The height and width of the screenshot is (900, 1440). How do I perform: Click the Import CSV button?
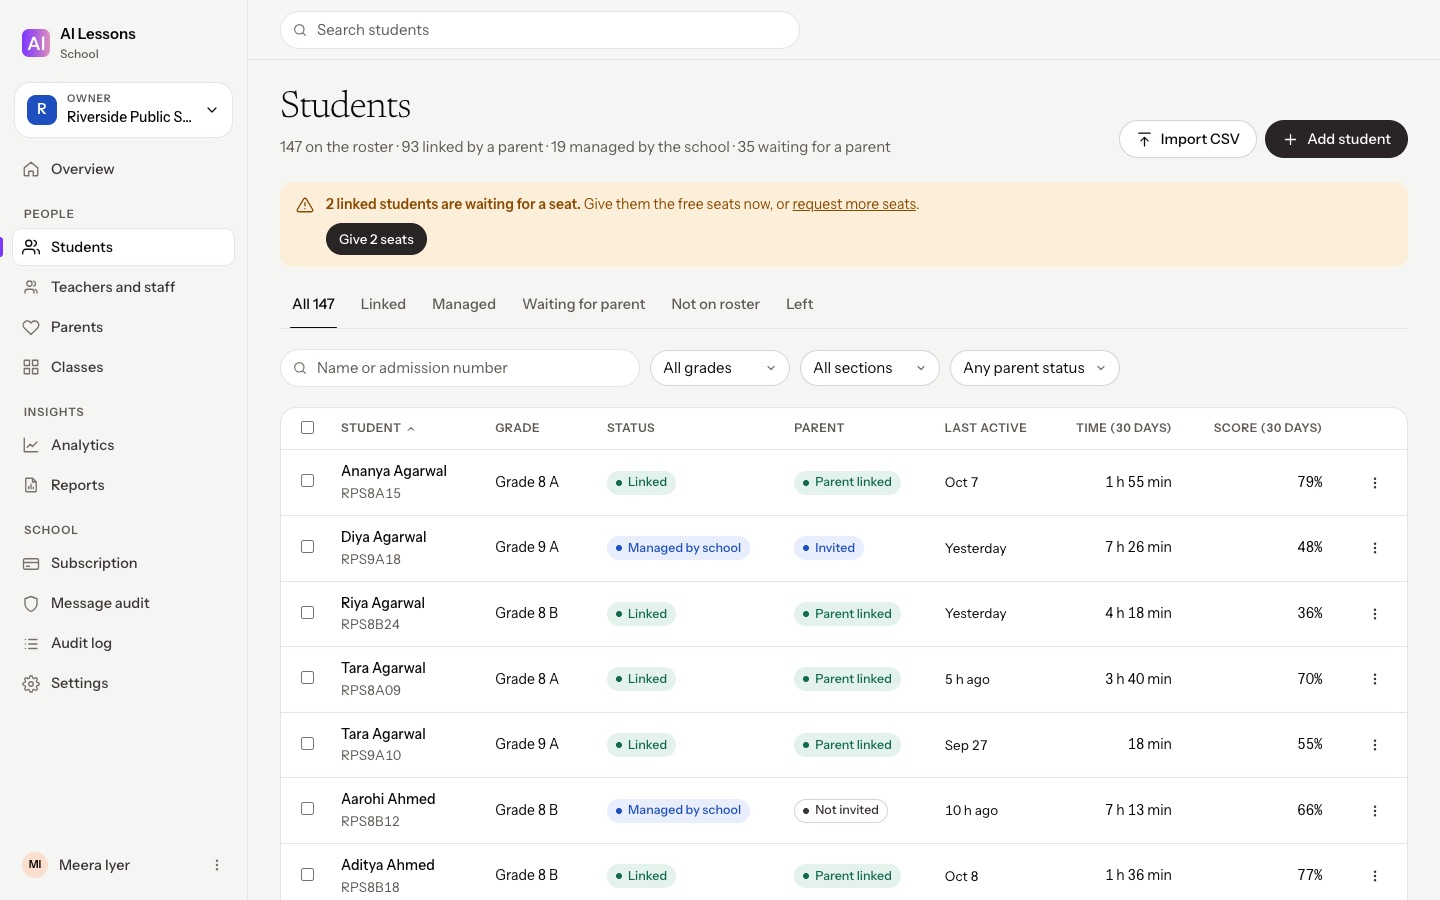click(x=1188, y=139)
